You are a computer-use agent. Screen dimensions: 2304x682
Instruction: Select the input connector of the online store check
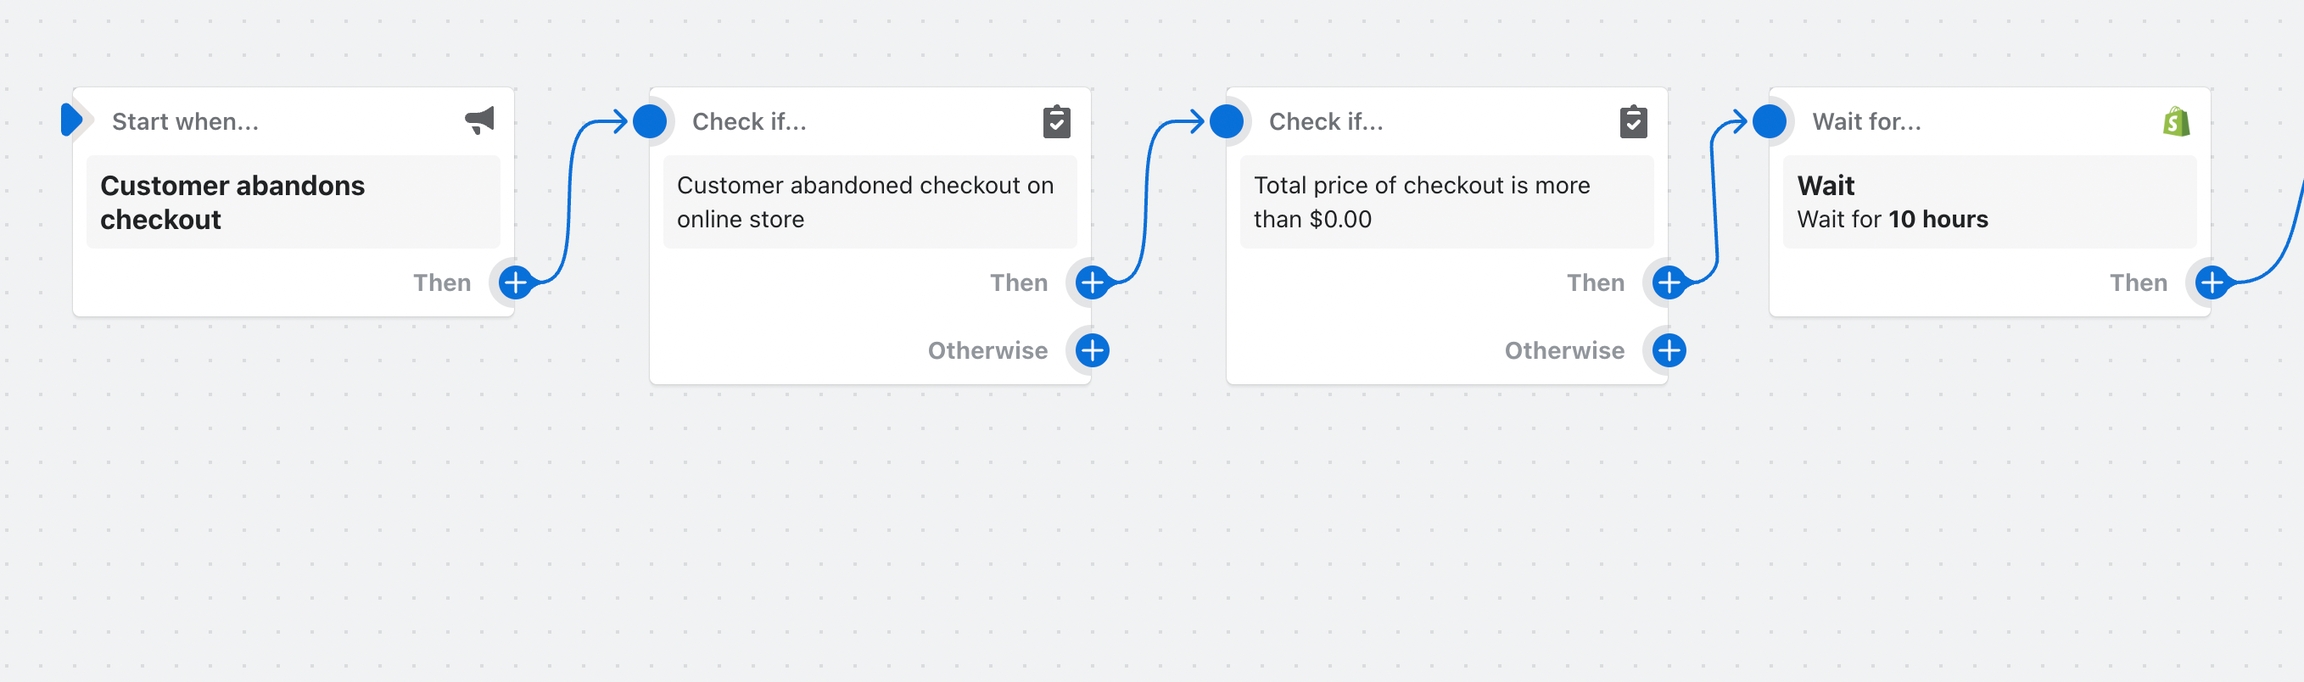(x=650, y=121)
